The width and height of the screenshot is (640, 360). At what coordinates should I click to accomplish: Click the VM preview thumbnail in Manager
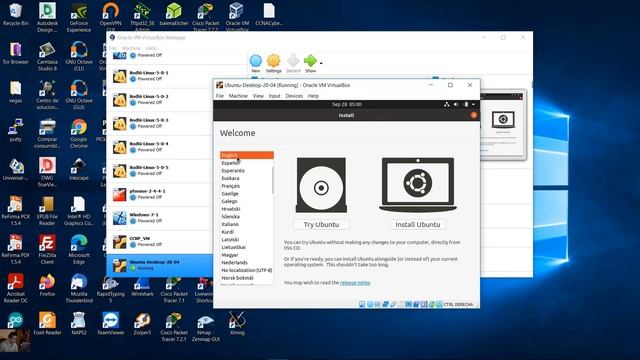pyautogui.click(x=503, y=124)
